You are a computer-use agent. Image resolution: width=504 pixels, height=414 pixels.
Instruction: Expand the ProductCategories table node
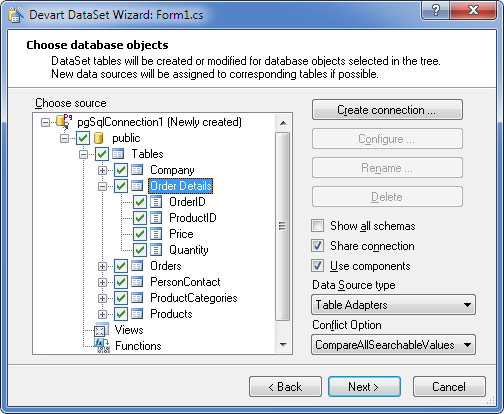(x=102, y=298)
